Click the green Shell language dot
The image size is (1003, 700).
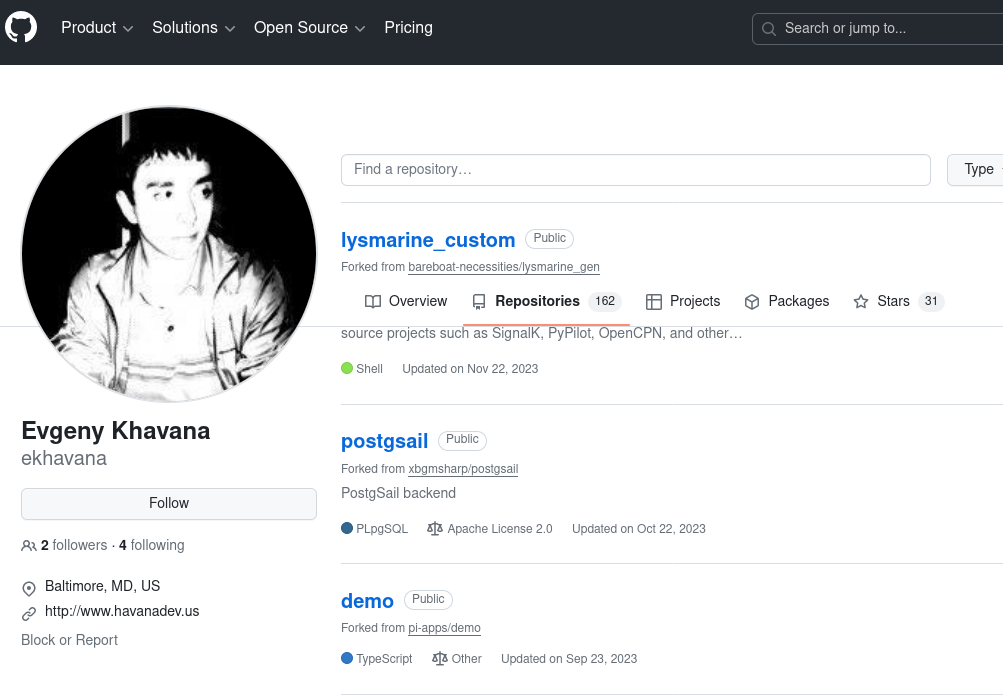347,368
